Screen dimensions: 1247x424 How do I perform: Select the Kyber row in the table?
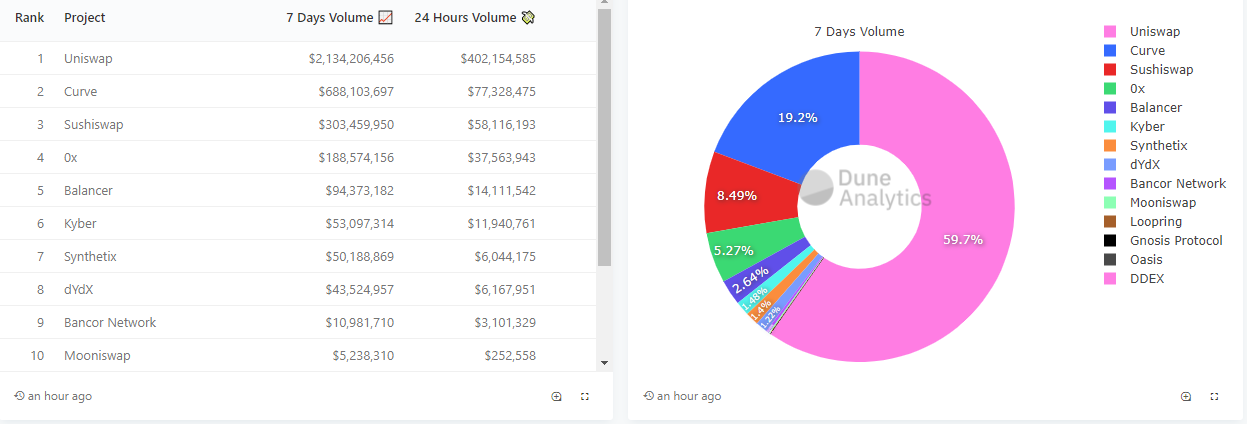pyautogui.click(x=300, y=224)
